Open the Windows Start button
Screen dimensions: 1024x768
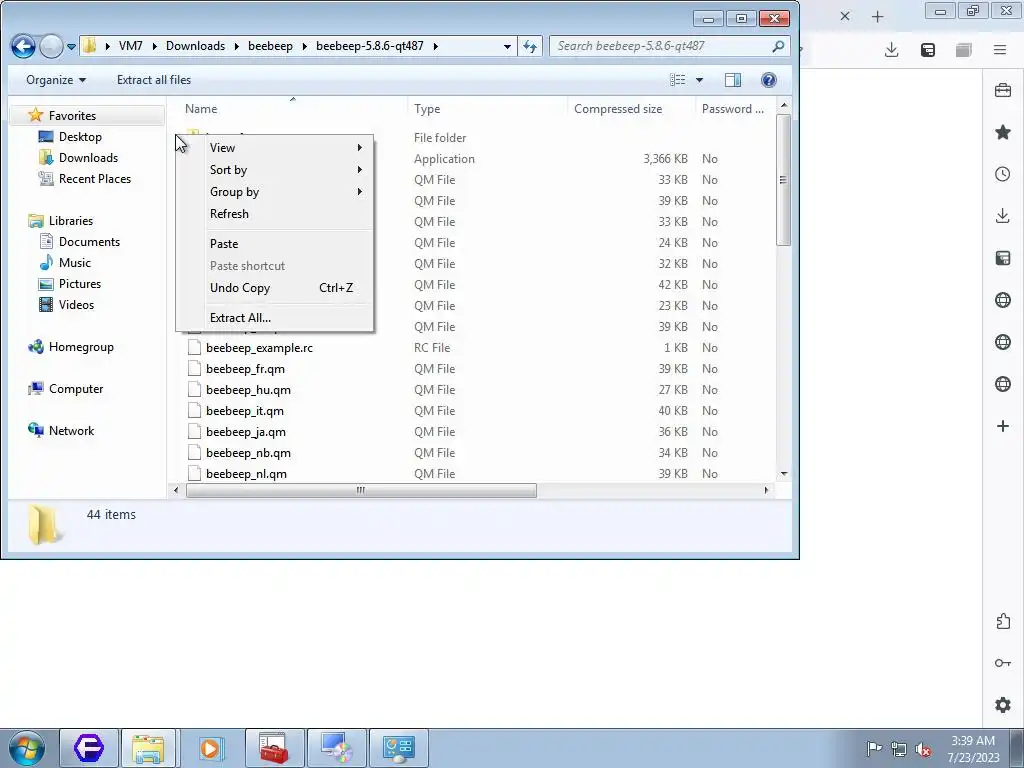[x=27, y=748]
